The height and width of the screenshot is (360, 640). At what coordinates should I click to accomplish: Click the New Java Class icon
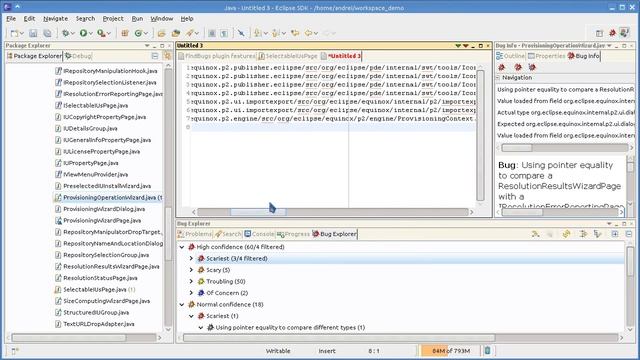point(138,33)
